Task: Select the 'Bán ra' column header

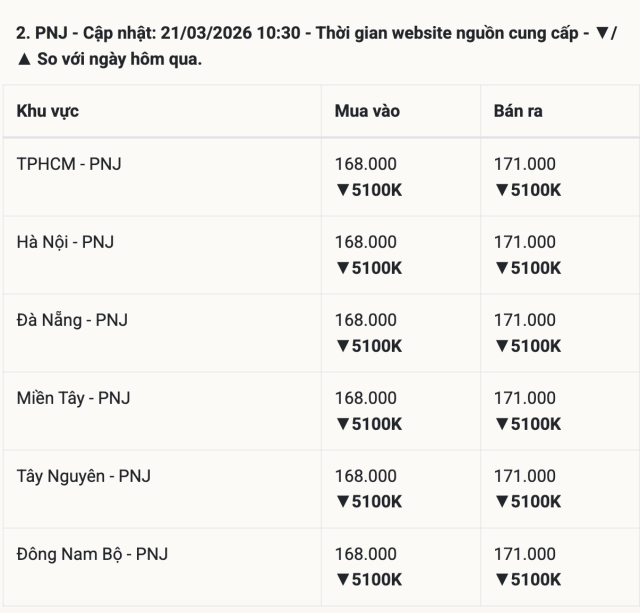Action: click(518, 111)
